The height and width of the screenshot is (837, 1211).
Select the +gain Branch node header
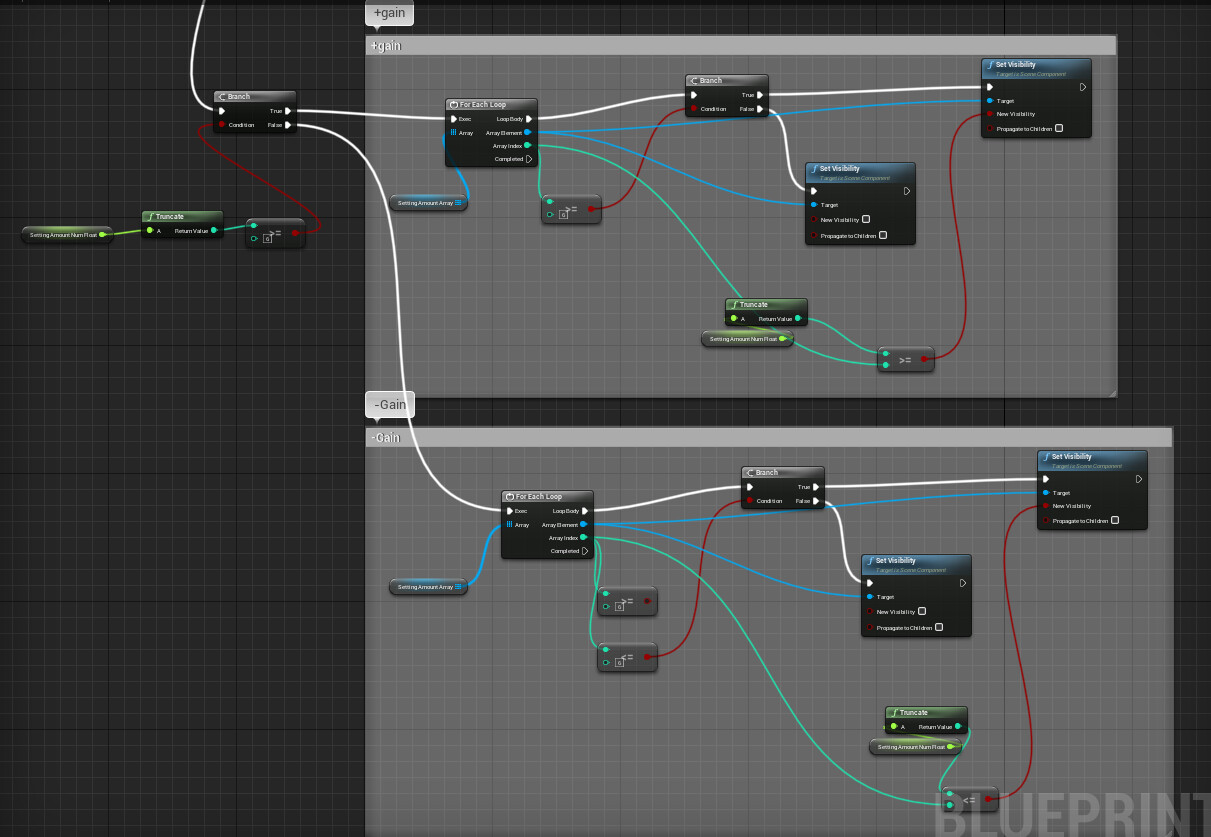coord(727,81)
